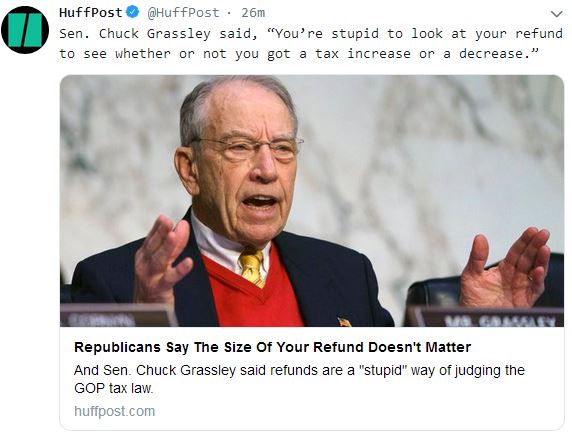Click the @HuffPost handle

pos(183,12)
